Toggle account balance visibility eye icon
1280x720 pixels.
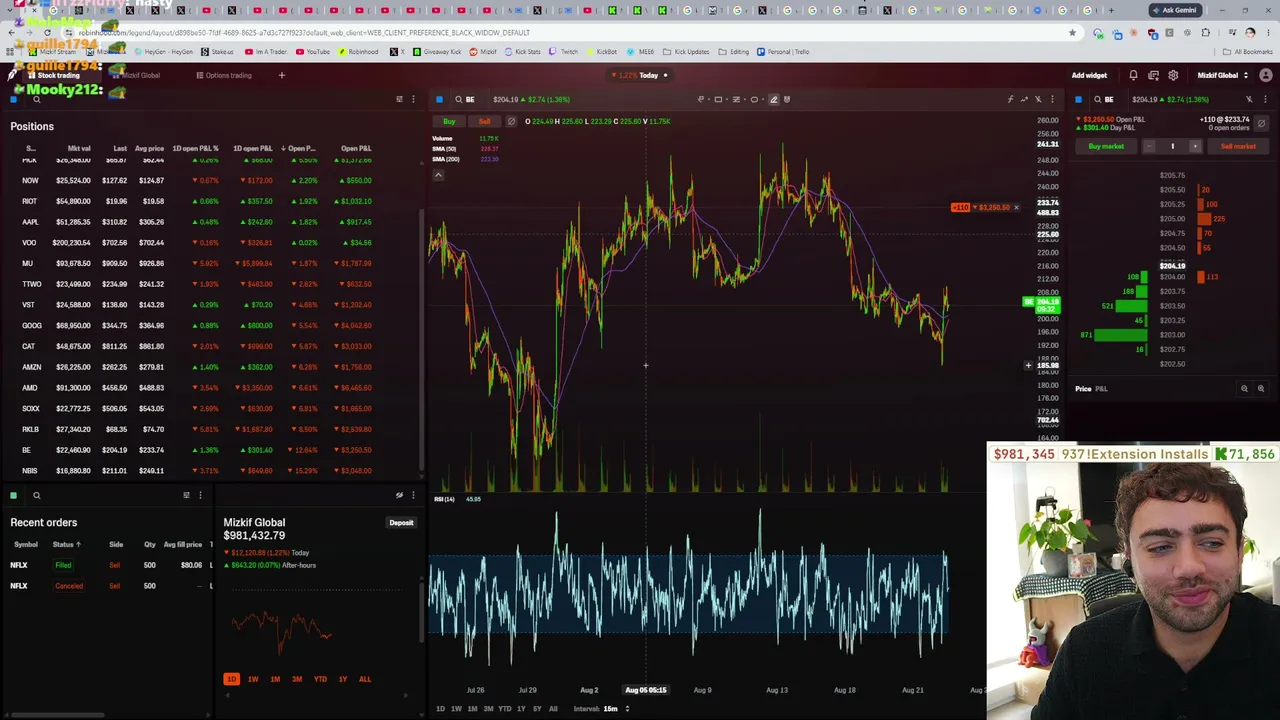point(399,495)
